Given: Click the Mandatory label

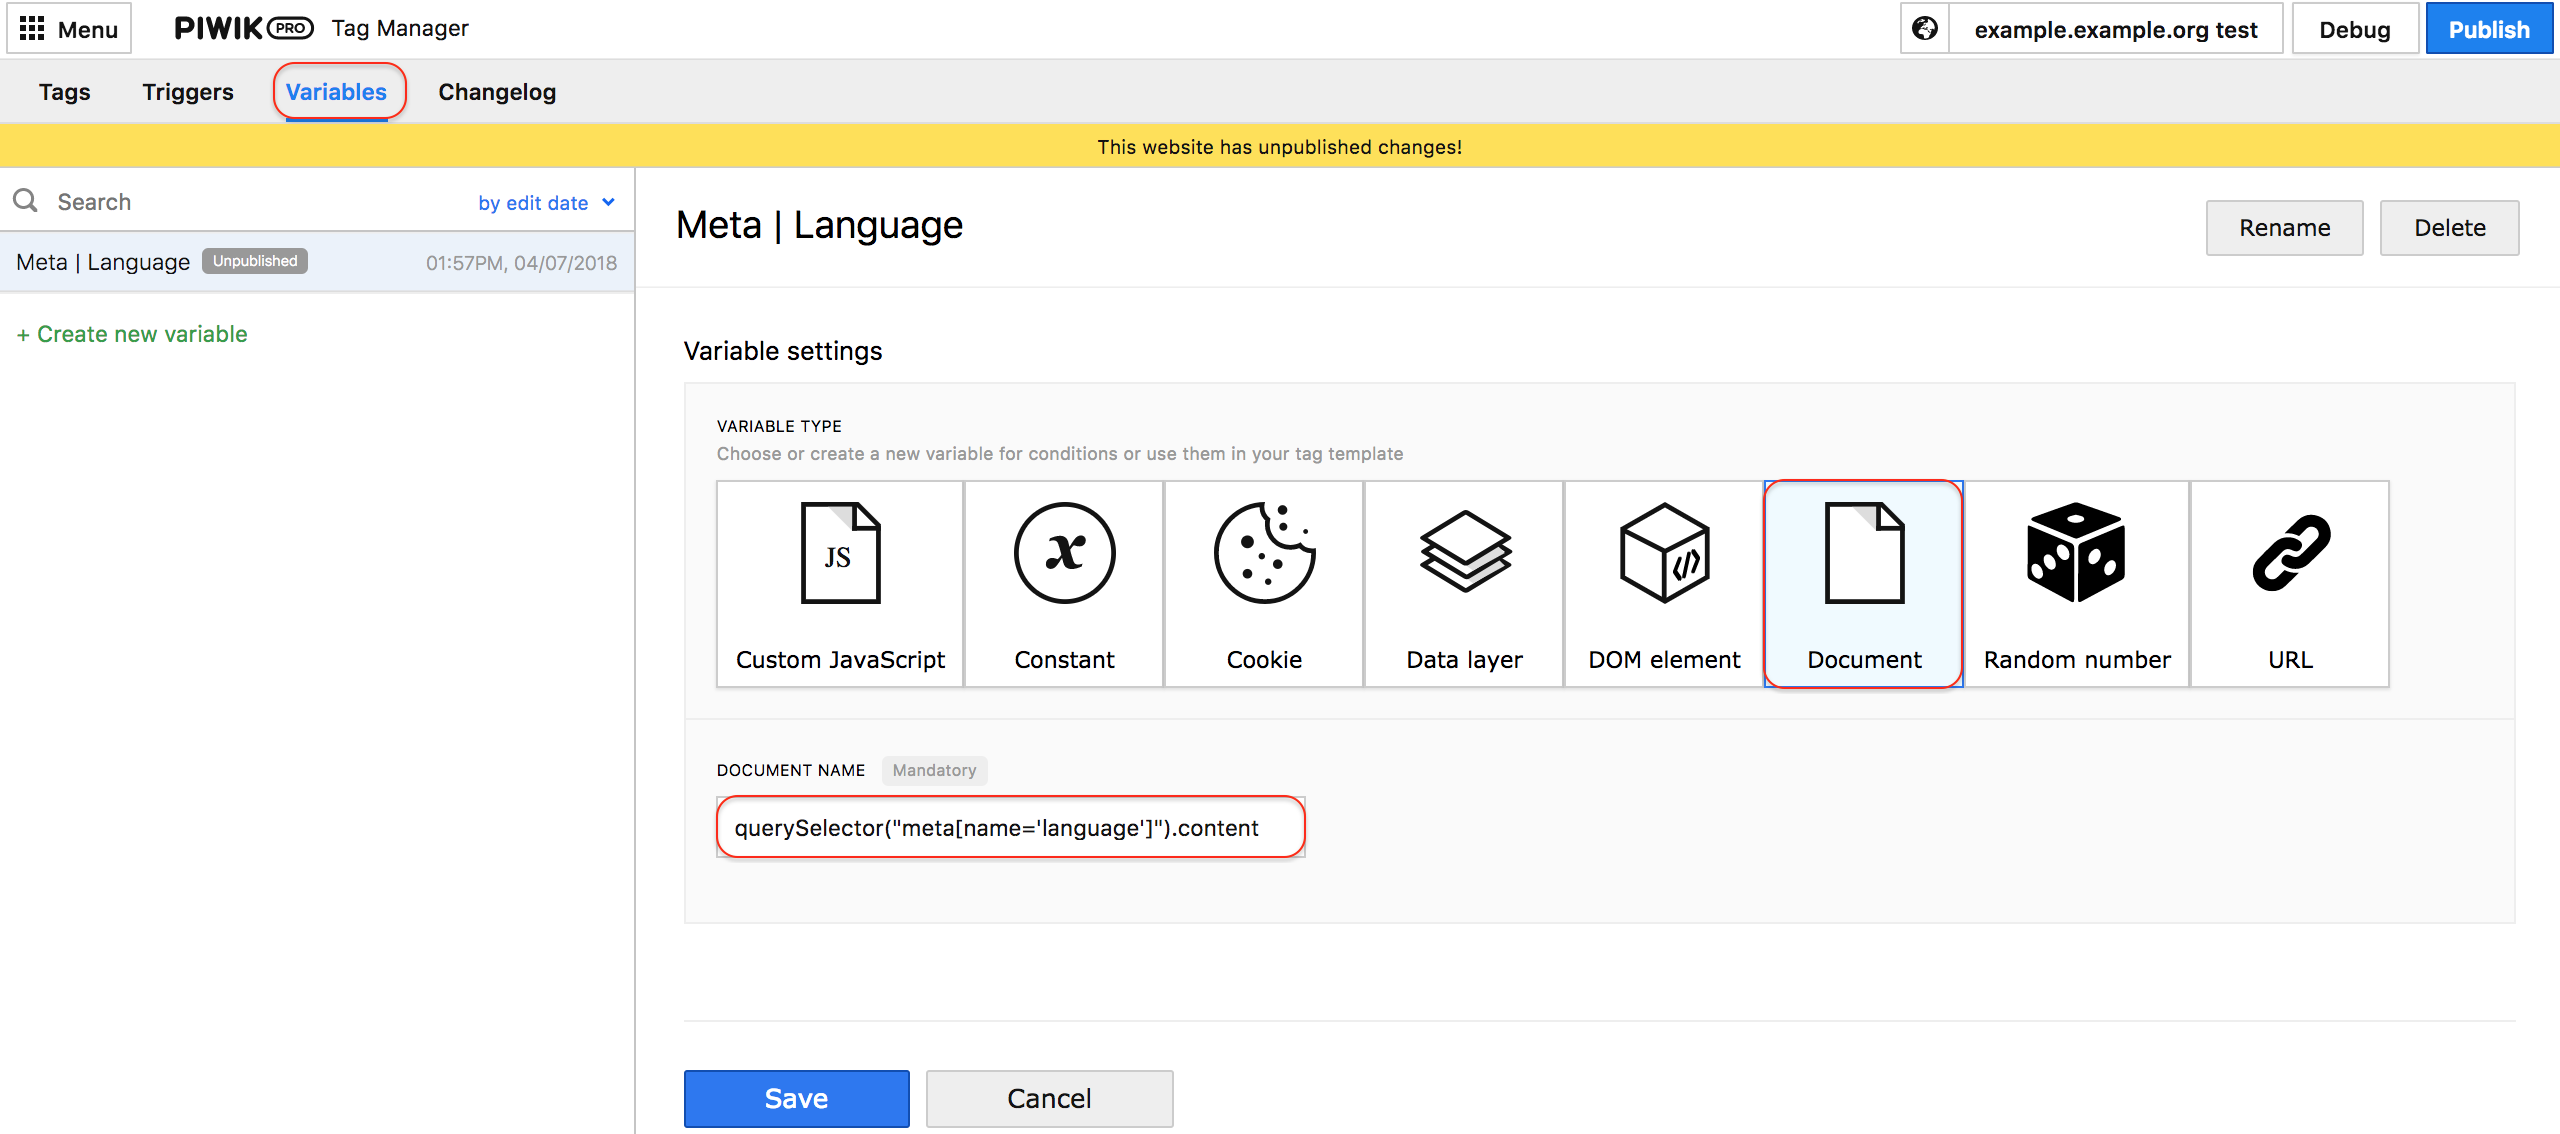Looking at the screenshot, I should [934, 770].
